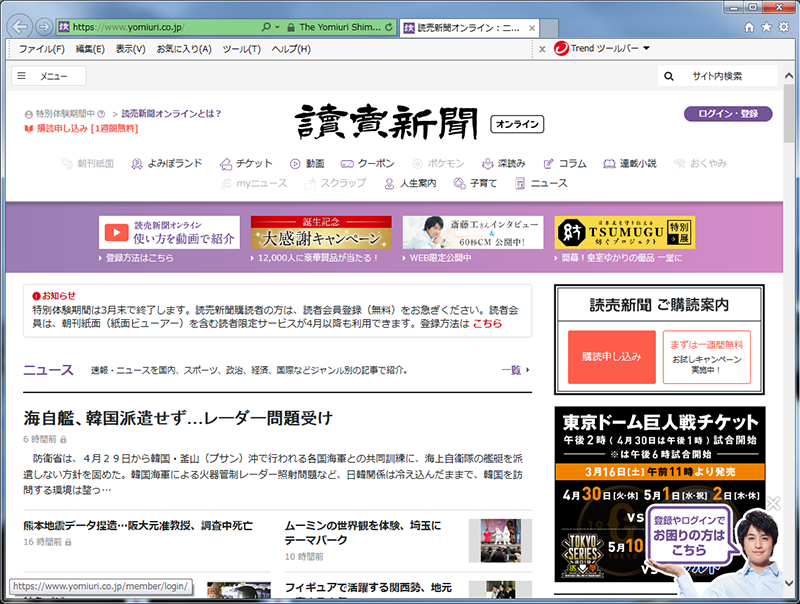Click the 讀賣新聞 masthead logo
The image size is (800, 604).
(x=386, y=122)
